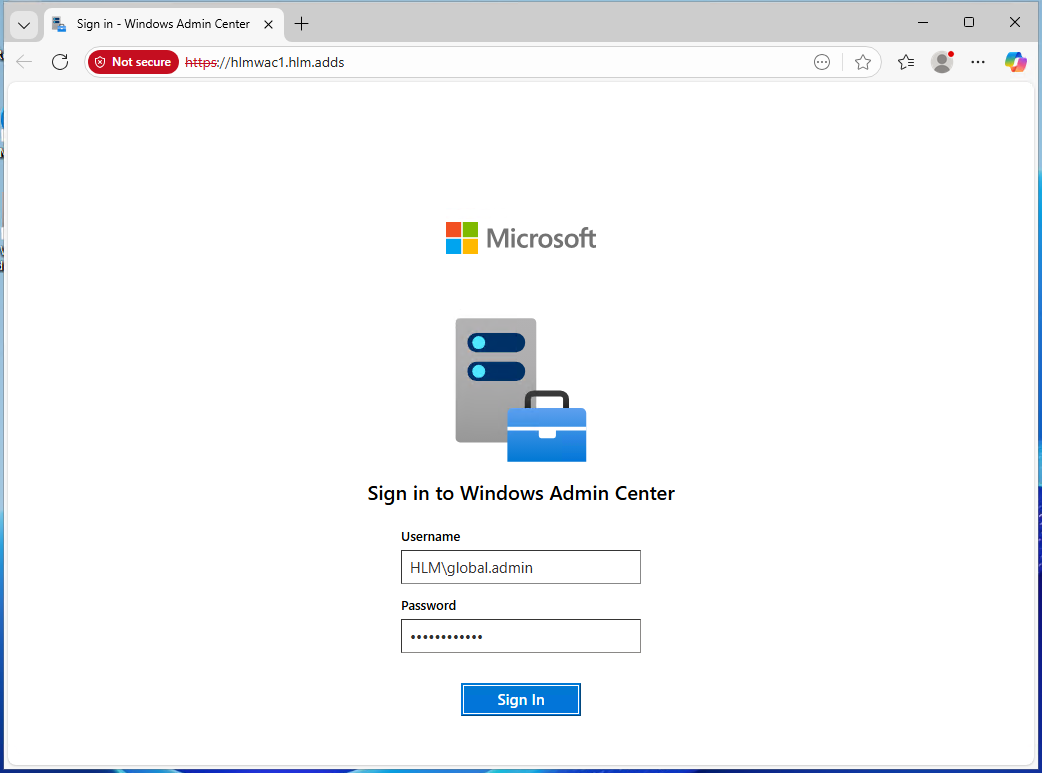The width and height of the screenshot is (1042, 773).
Task: Expand the tab actions chevron menu
Action: pyautogui.click(x=24, y=24)
